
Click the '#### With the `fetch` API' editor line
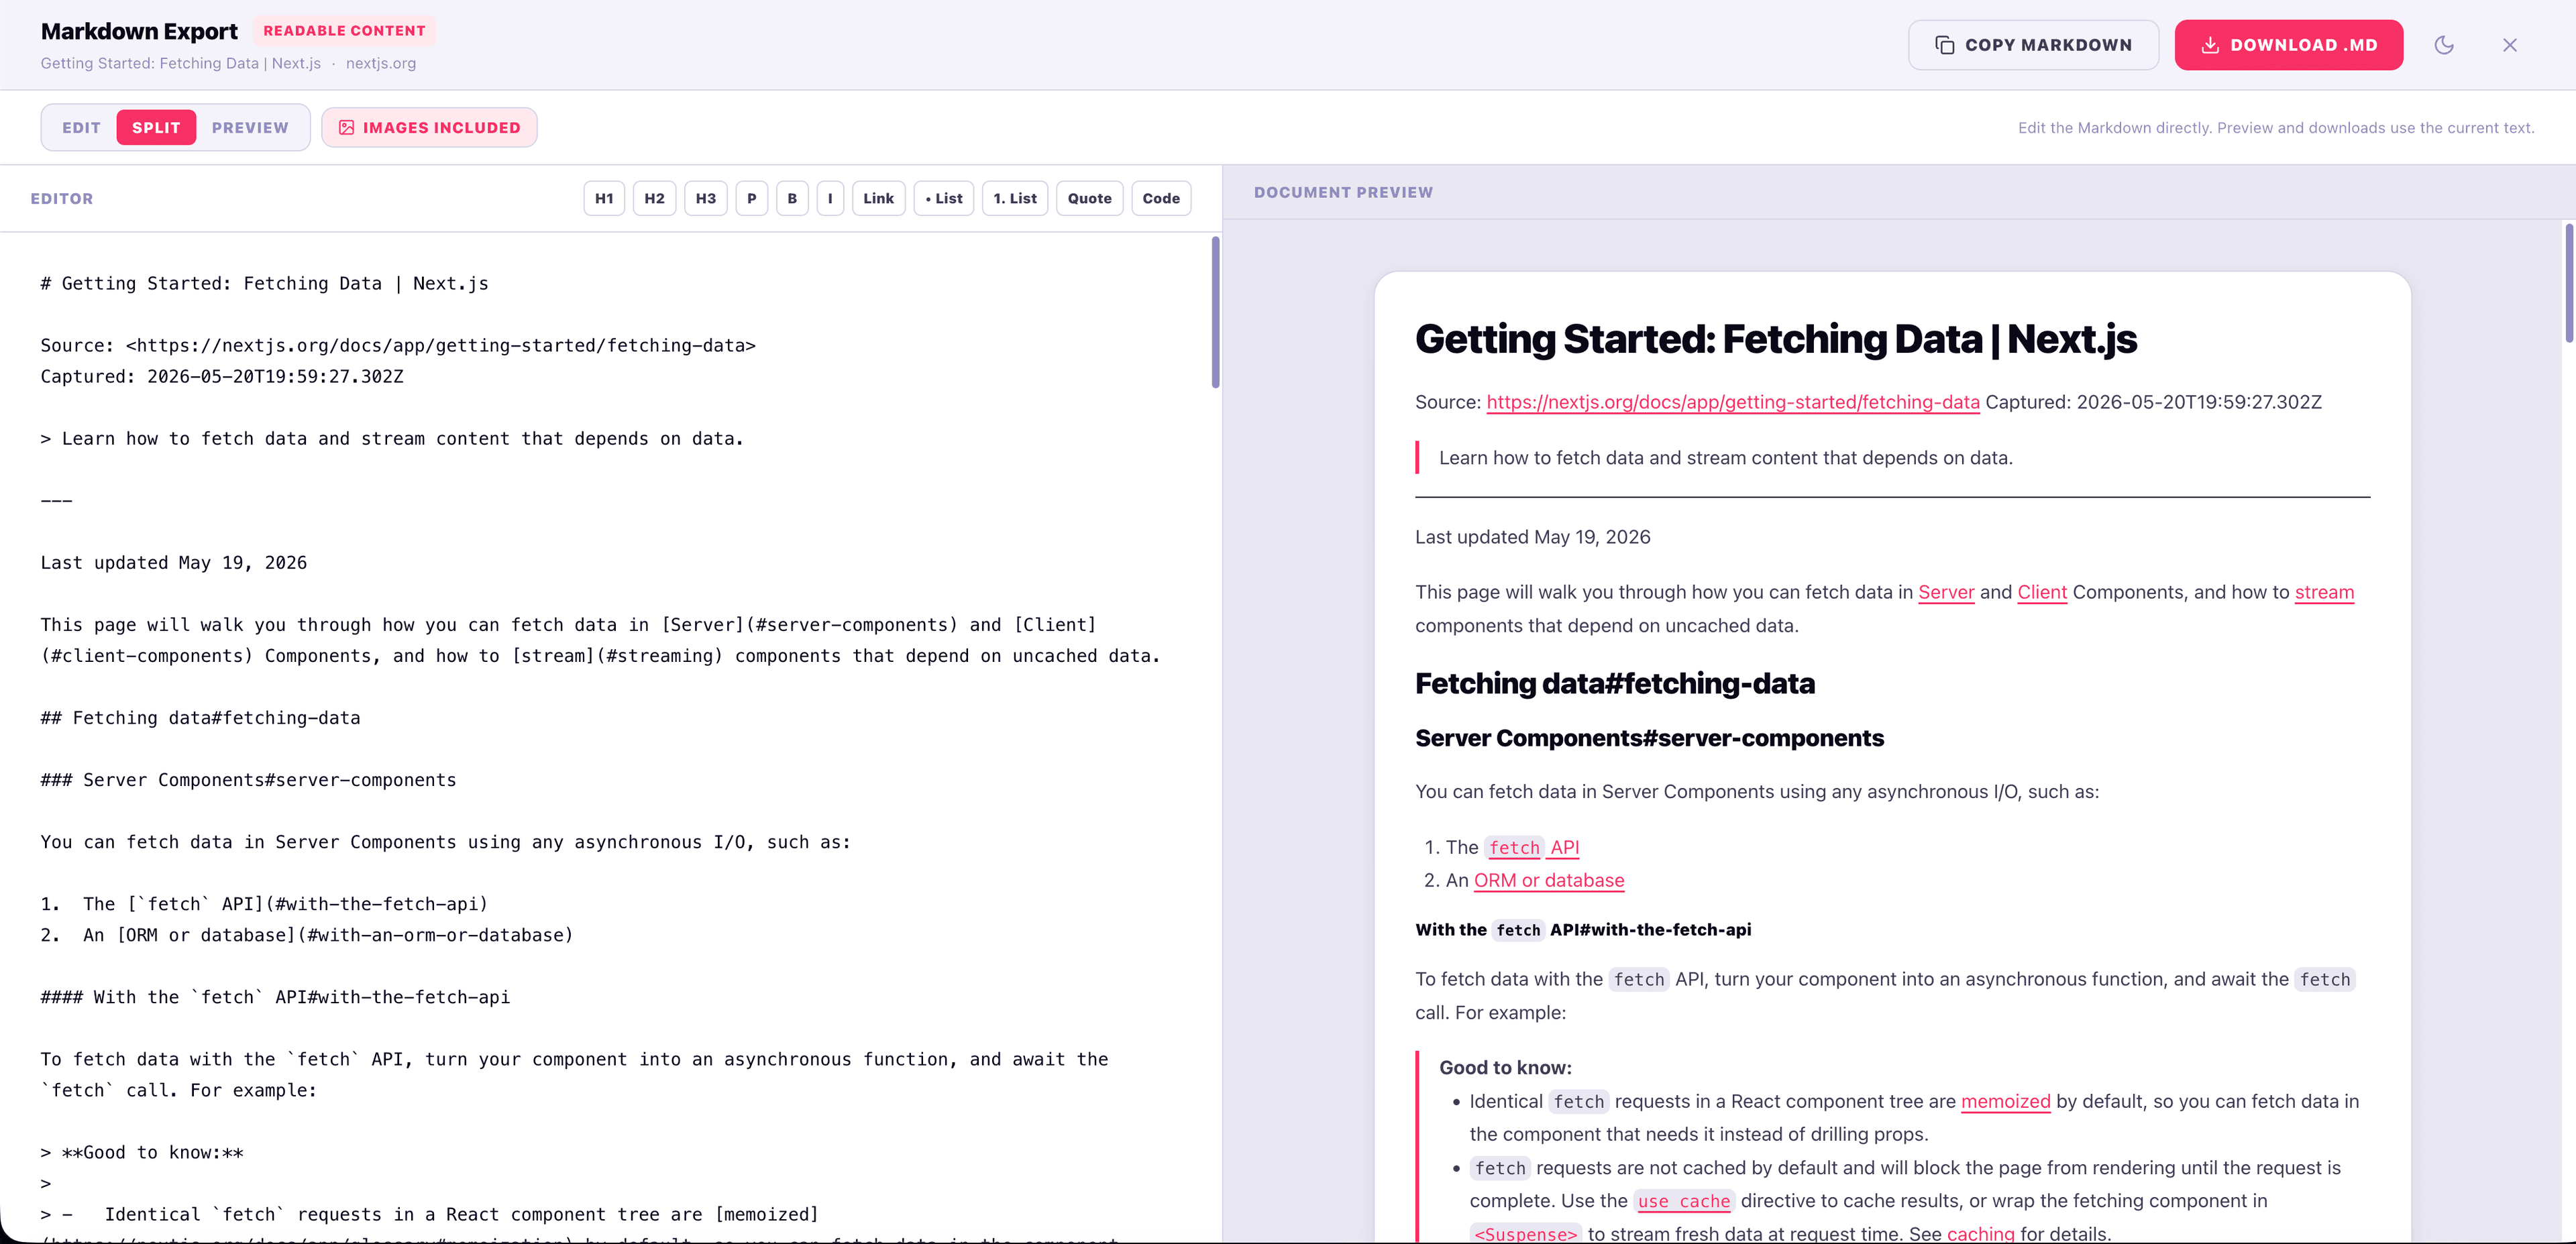(x=275, y=997)
